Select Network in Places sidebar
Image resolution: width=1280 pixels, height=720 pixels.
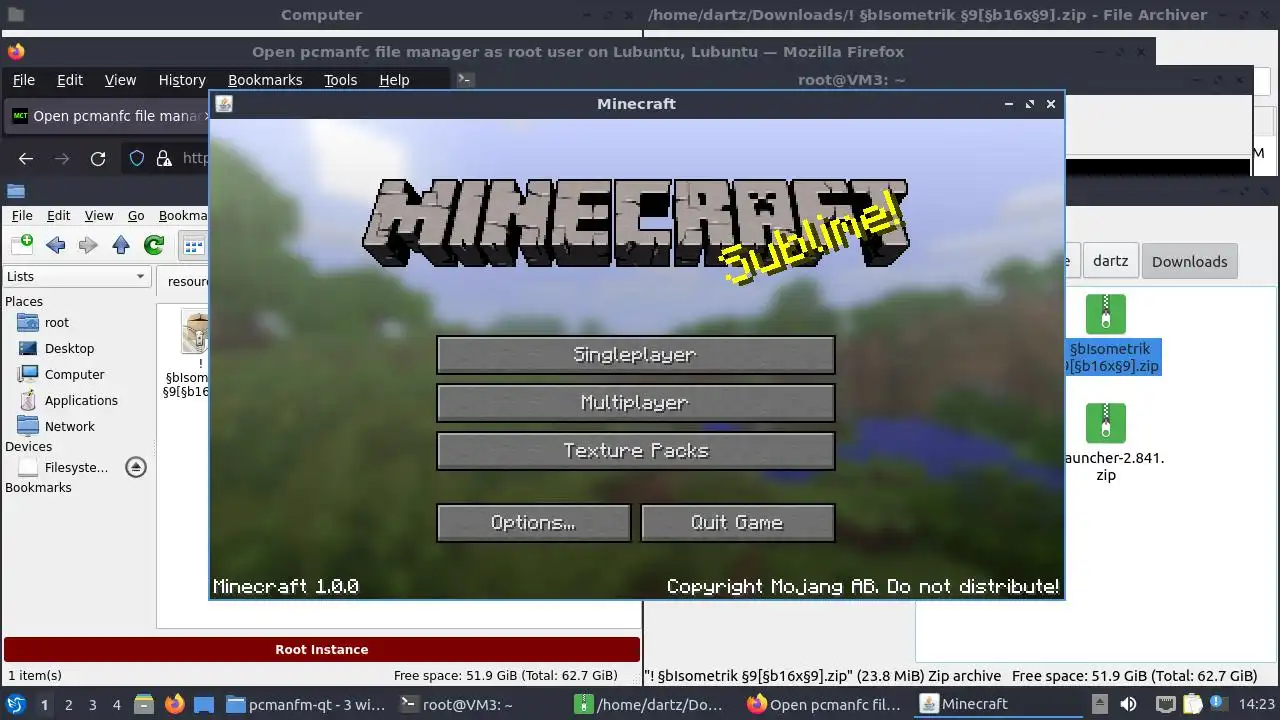(69, 427)
